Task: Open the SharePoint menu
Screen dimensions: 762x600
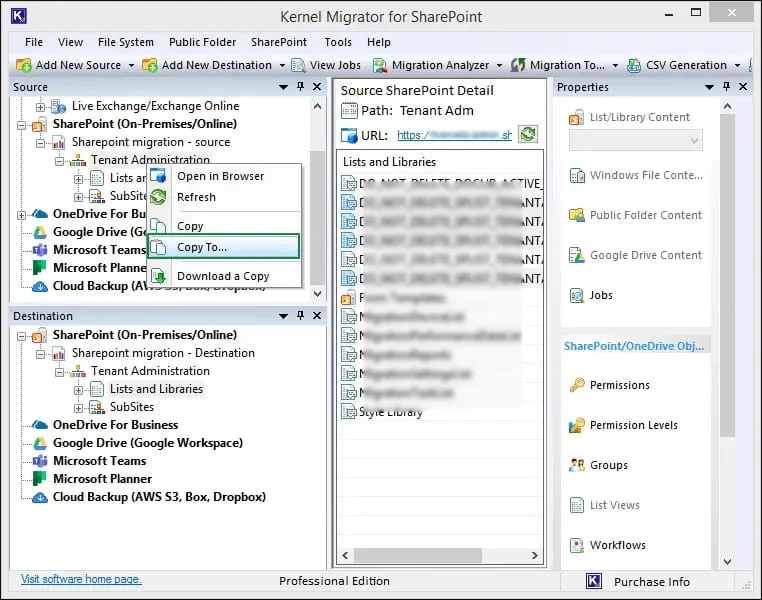Action: 279,42
